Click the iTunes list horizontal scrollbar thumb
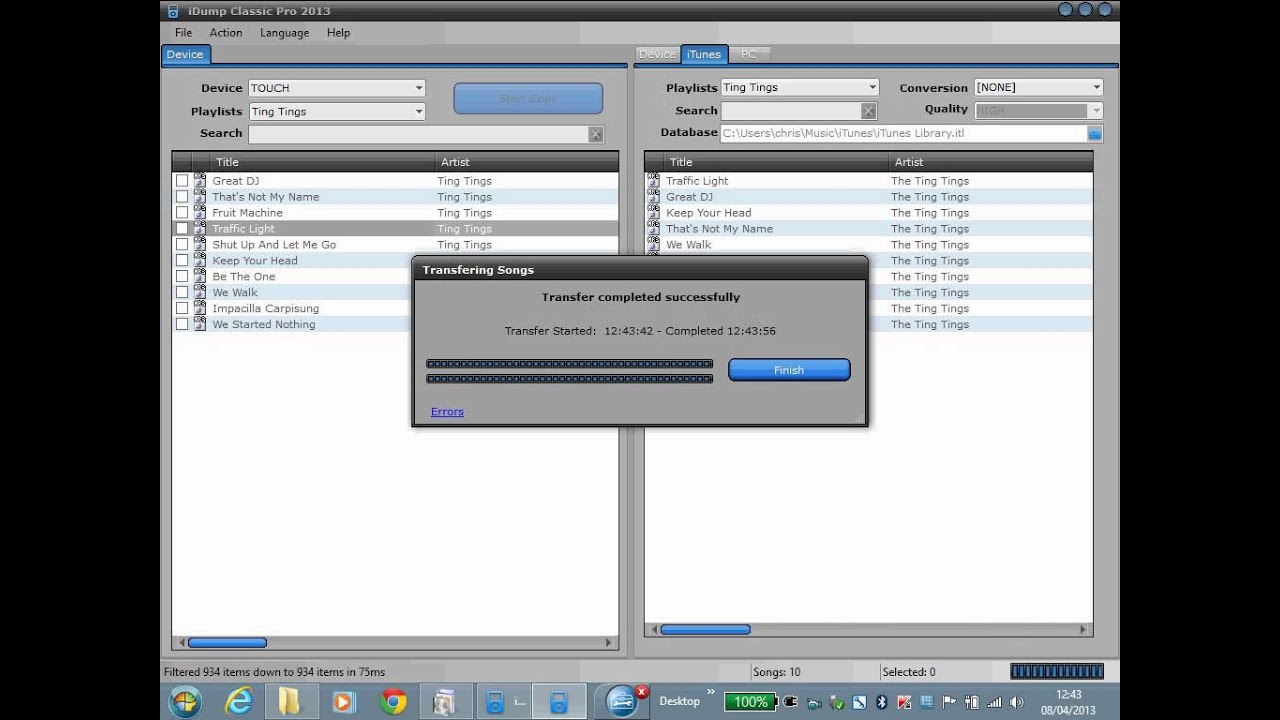The height and width of the screenshot is (720, 1280). [x=705, y=630]
